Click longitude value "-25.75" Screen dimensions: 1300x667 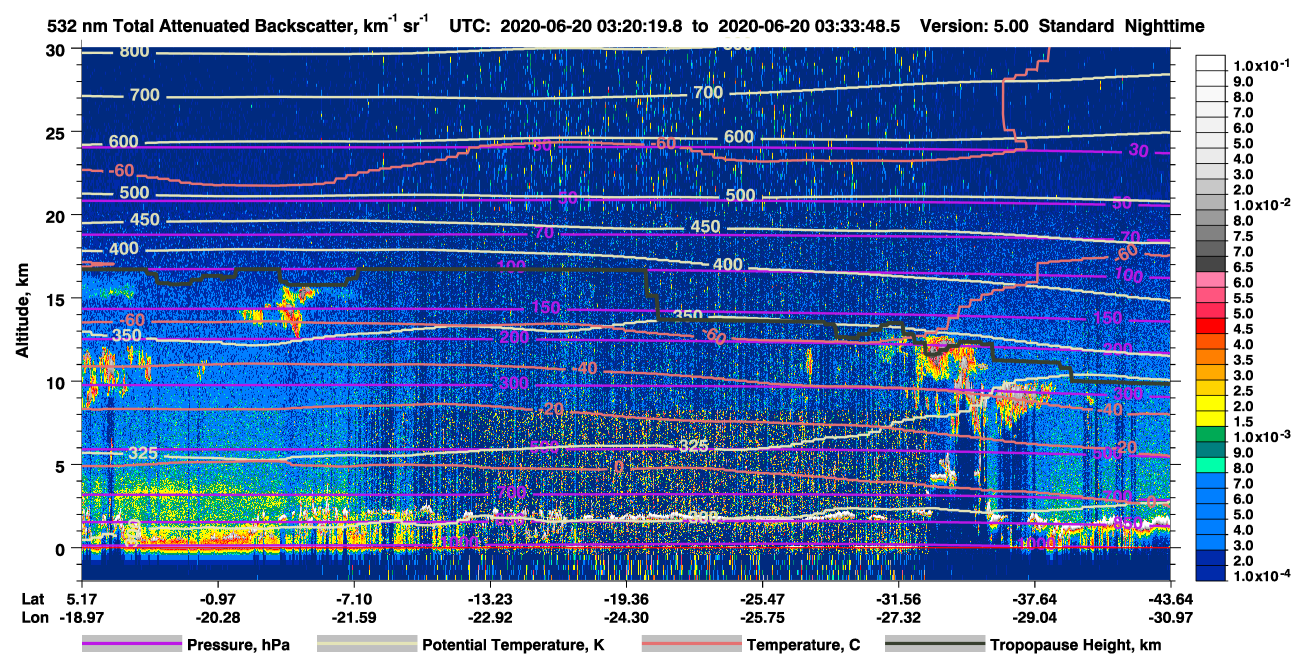tap(762, 617)
